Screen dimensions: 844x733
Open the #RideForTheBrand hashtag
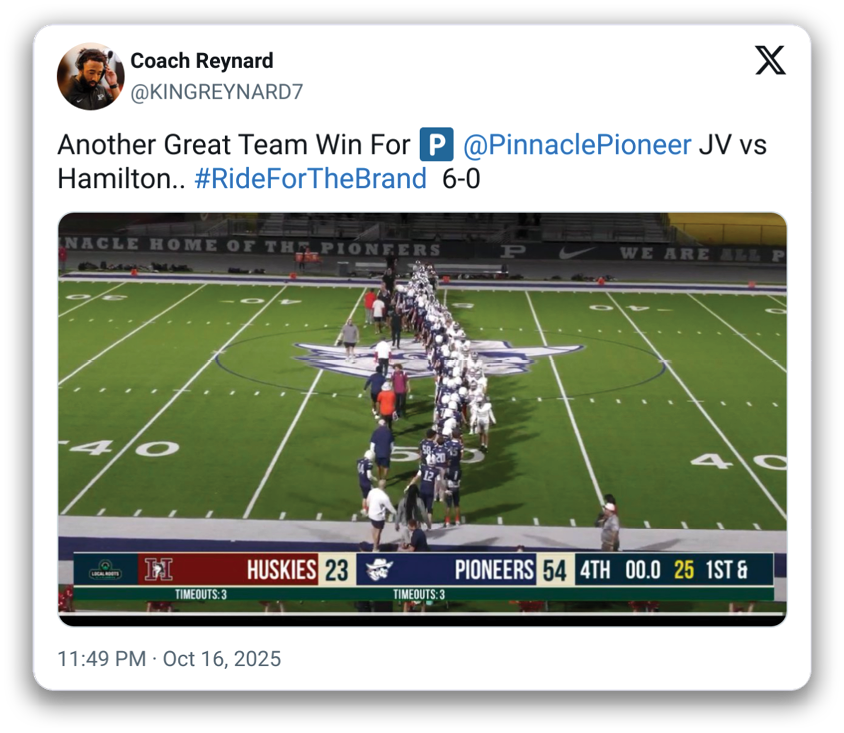(x=310, y=179)
